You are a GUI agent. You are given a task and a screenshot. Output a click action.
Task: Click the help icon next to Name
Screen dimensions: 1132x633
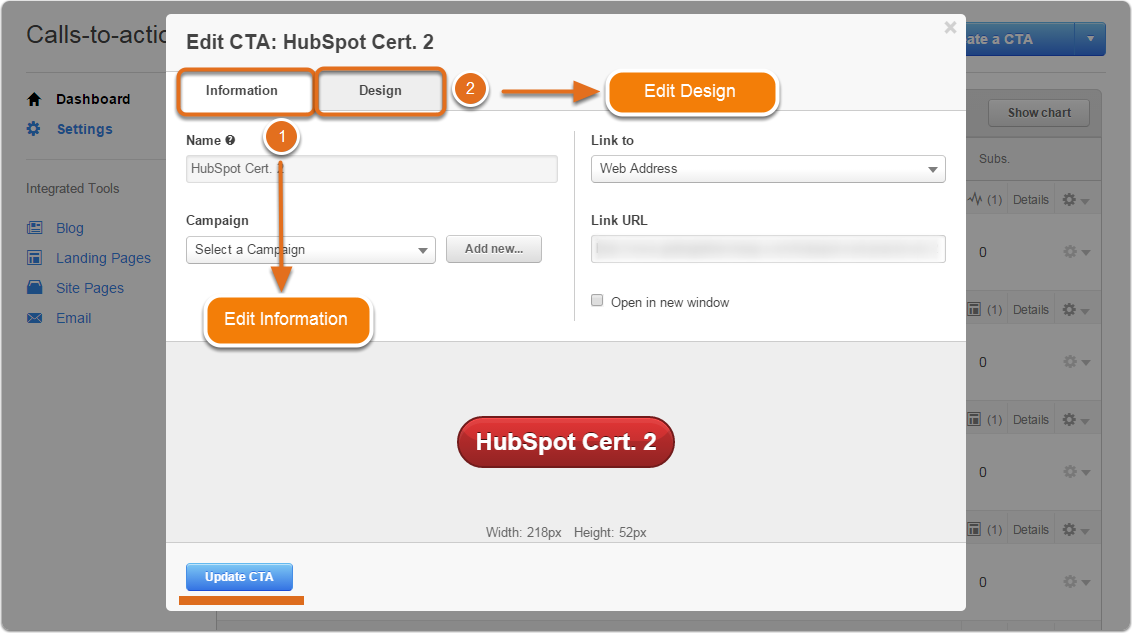(x=230, y=140)
